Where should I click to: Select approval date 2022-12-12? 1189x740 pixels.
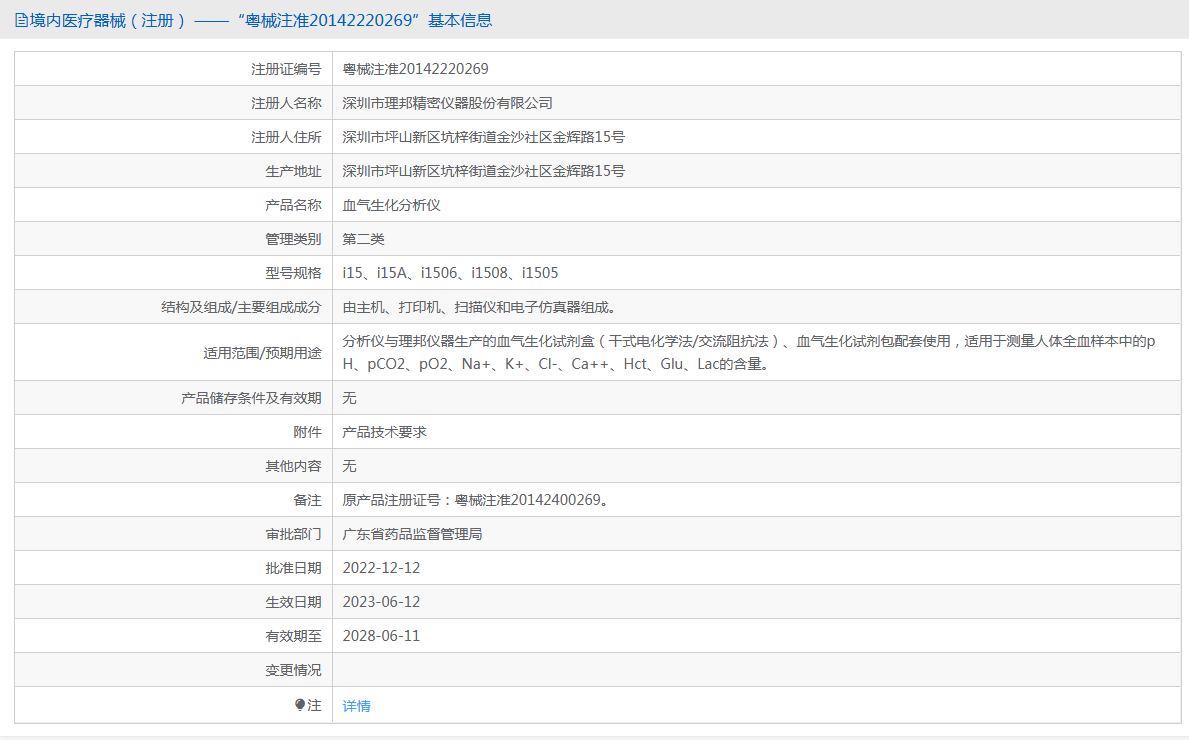[381, 568]
